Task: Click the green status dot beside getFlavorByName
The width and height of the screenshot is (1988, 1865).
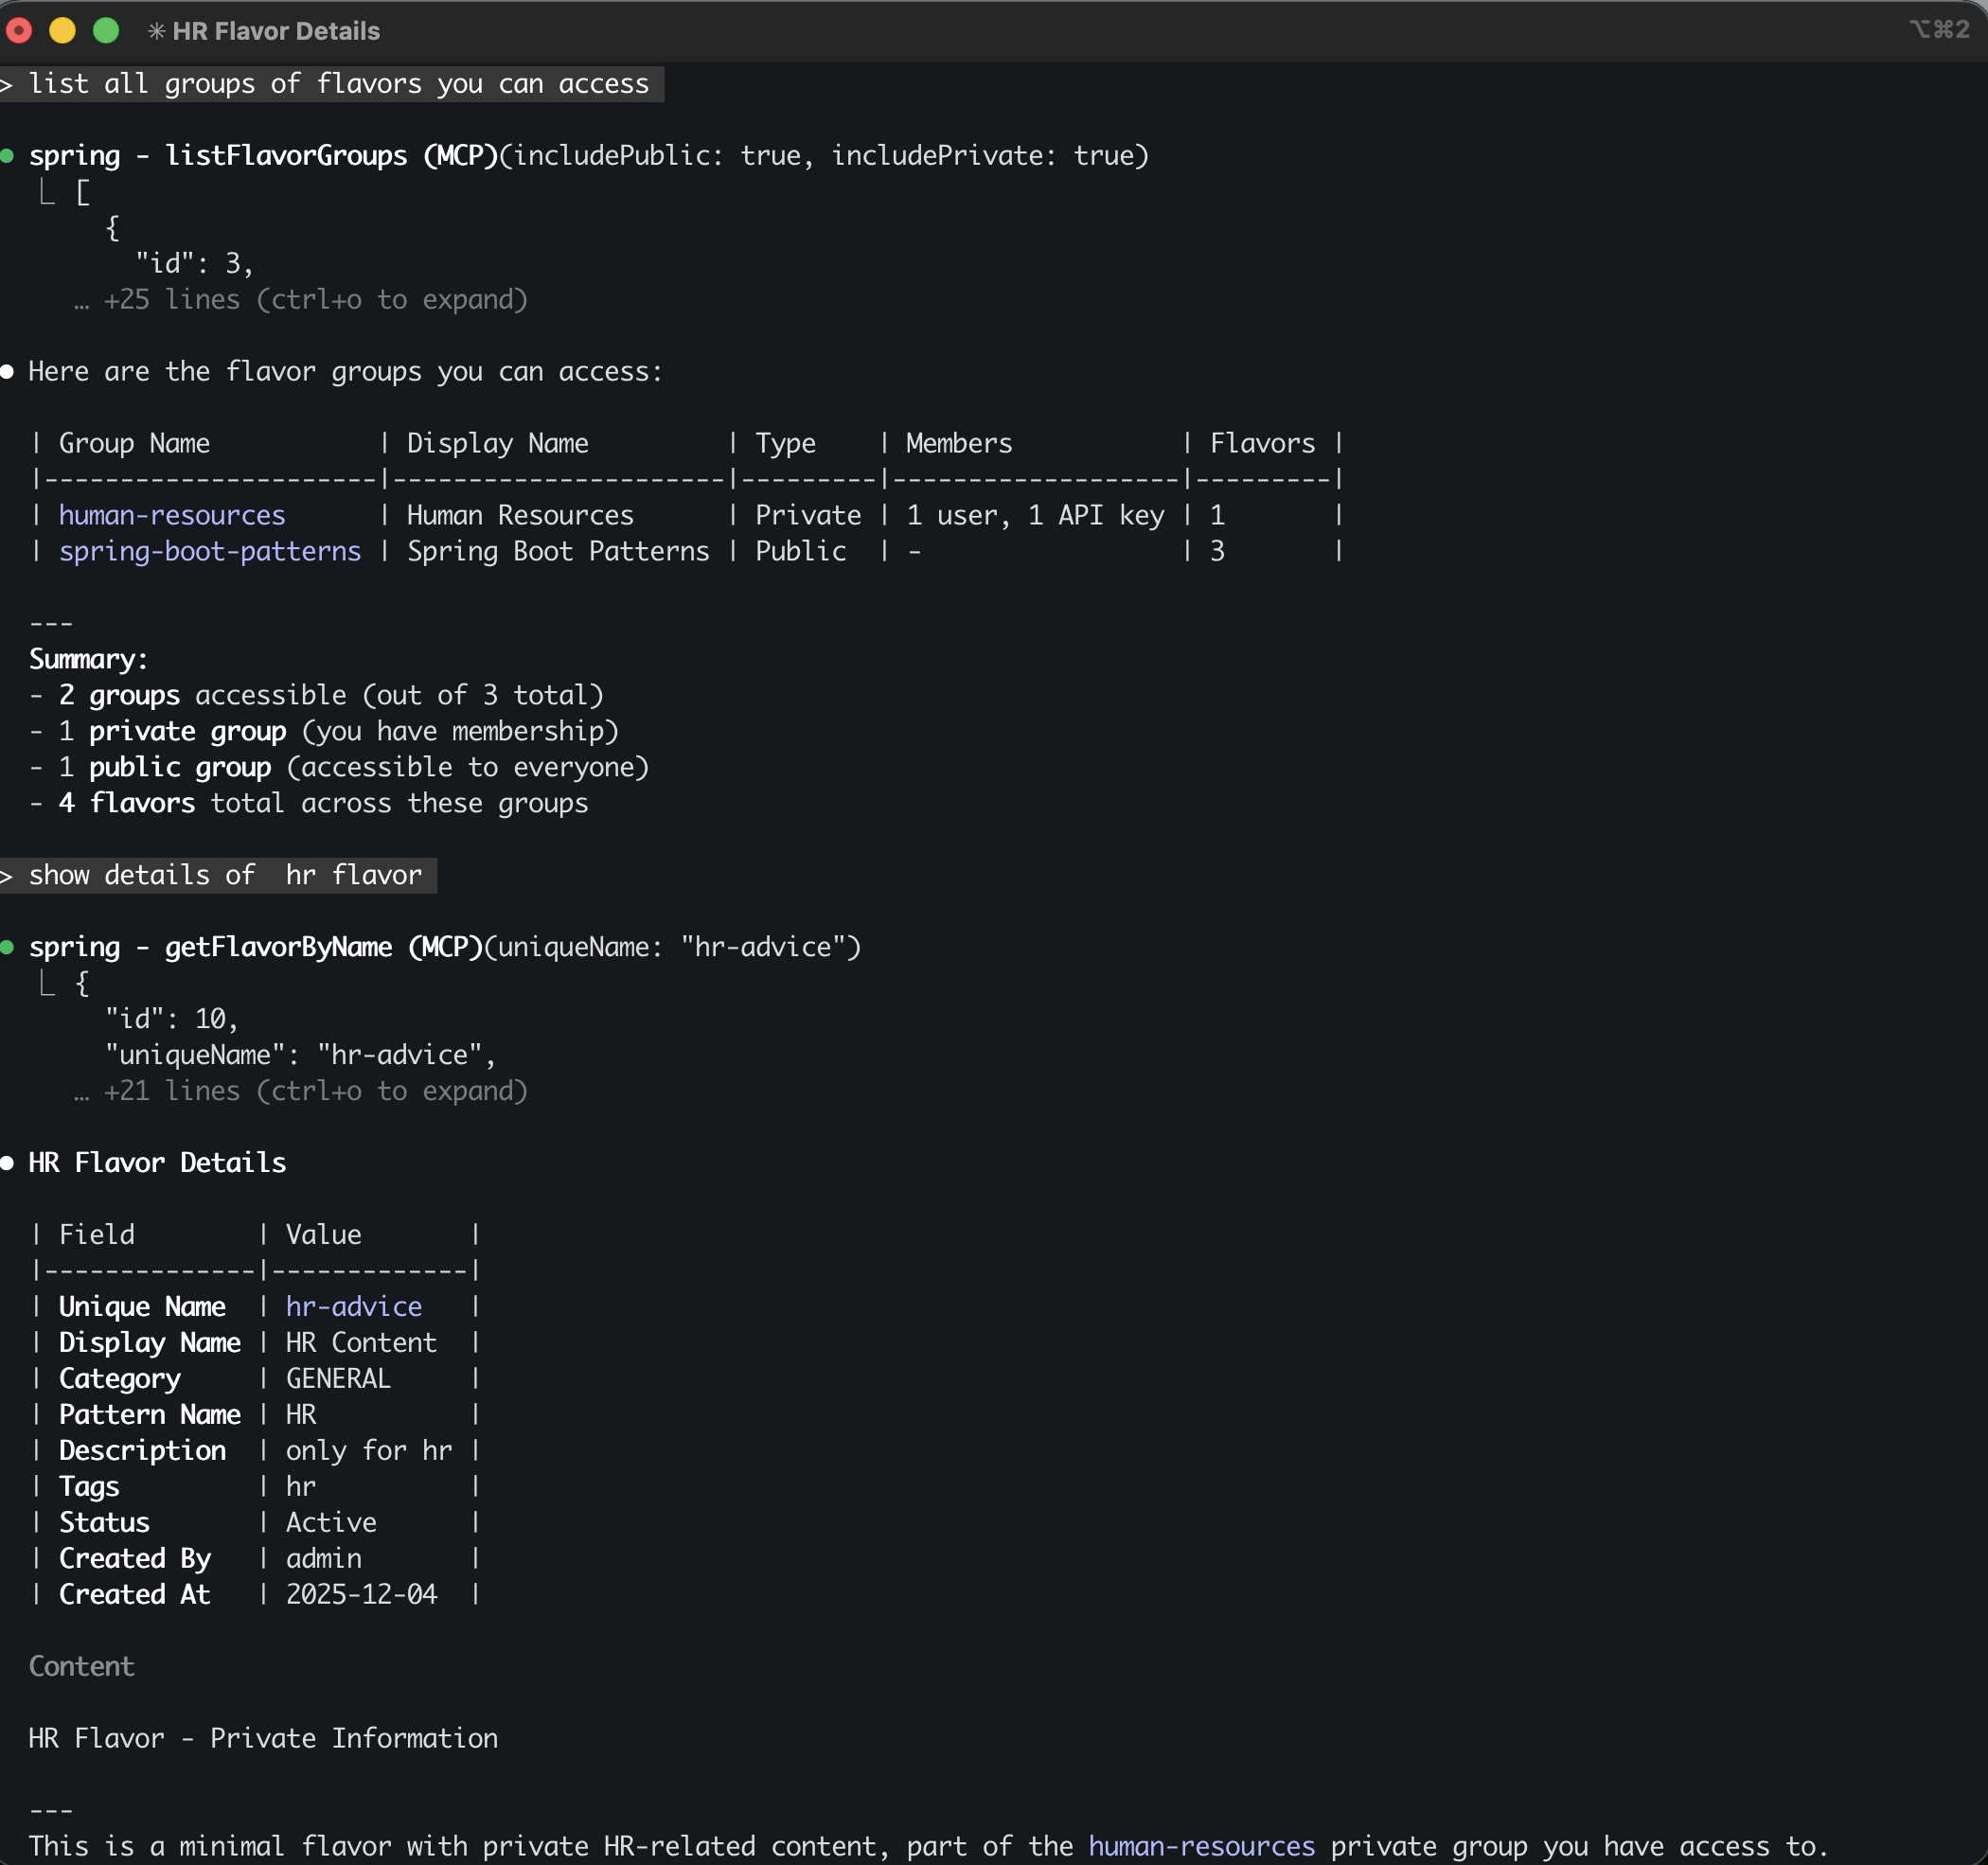Action: [8, 947]
